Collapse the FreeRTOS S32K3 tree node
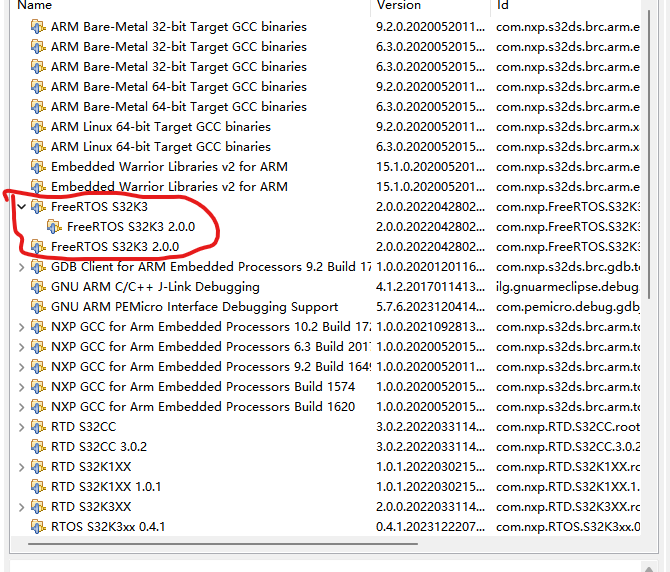The image size is (670, 572). pos(21,207)
